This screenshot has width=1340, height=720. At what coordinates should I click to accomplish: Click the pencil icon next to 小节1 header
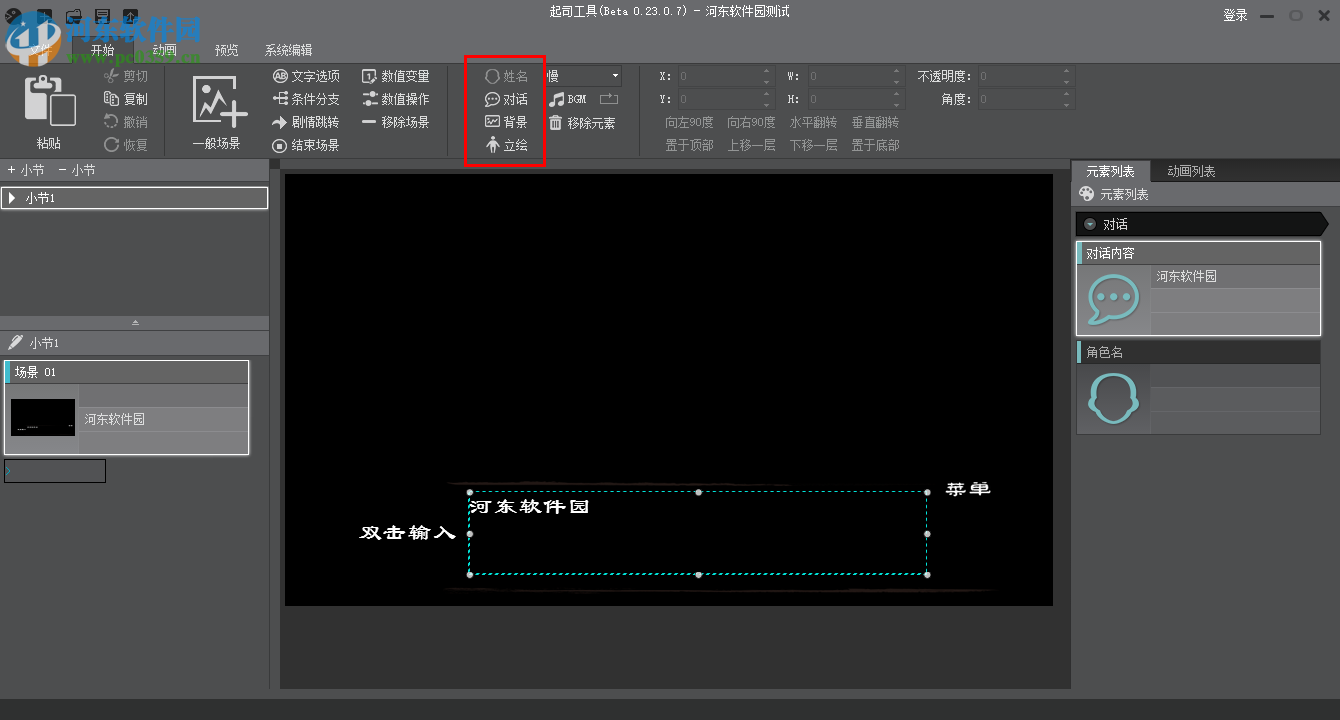pos(15,343)
